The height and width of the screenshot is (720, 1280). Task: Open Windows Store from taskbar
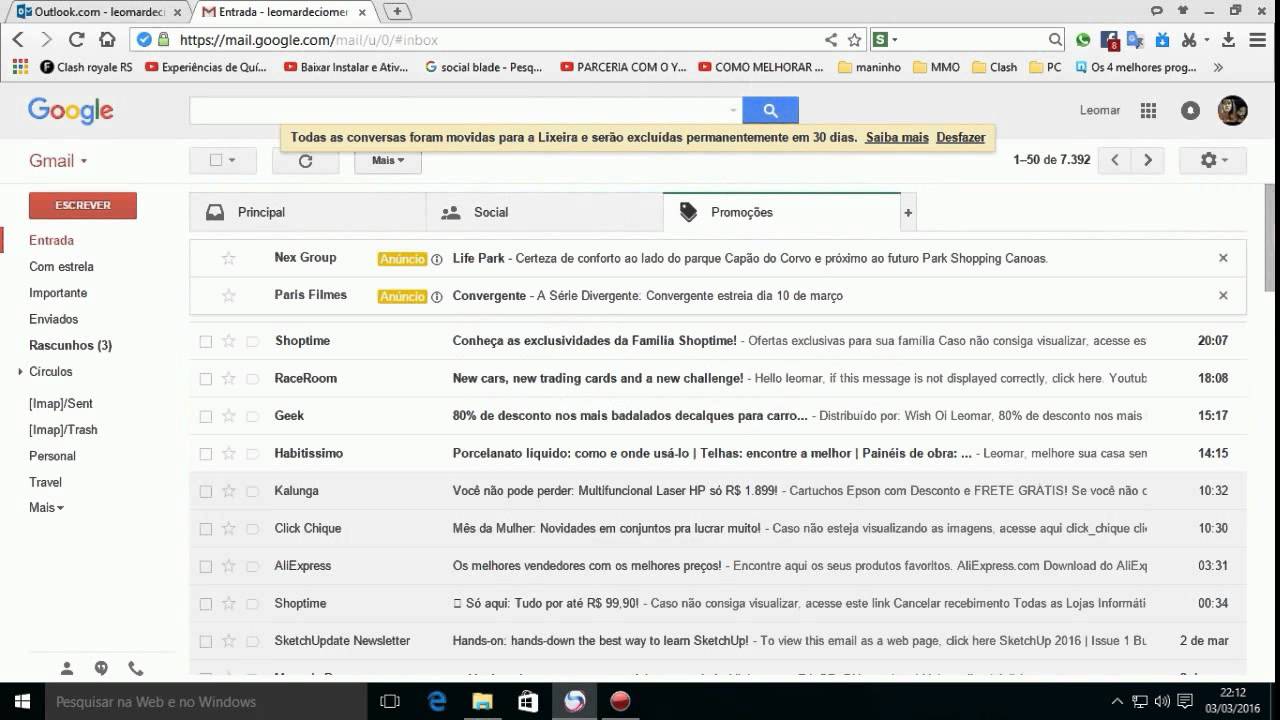click(528, 701)
